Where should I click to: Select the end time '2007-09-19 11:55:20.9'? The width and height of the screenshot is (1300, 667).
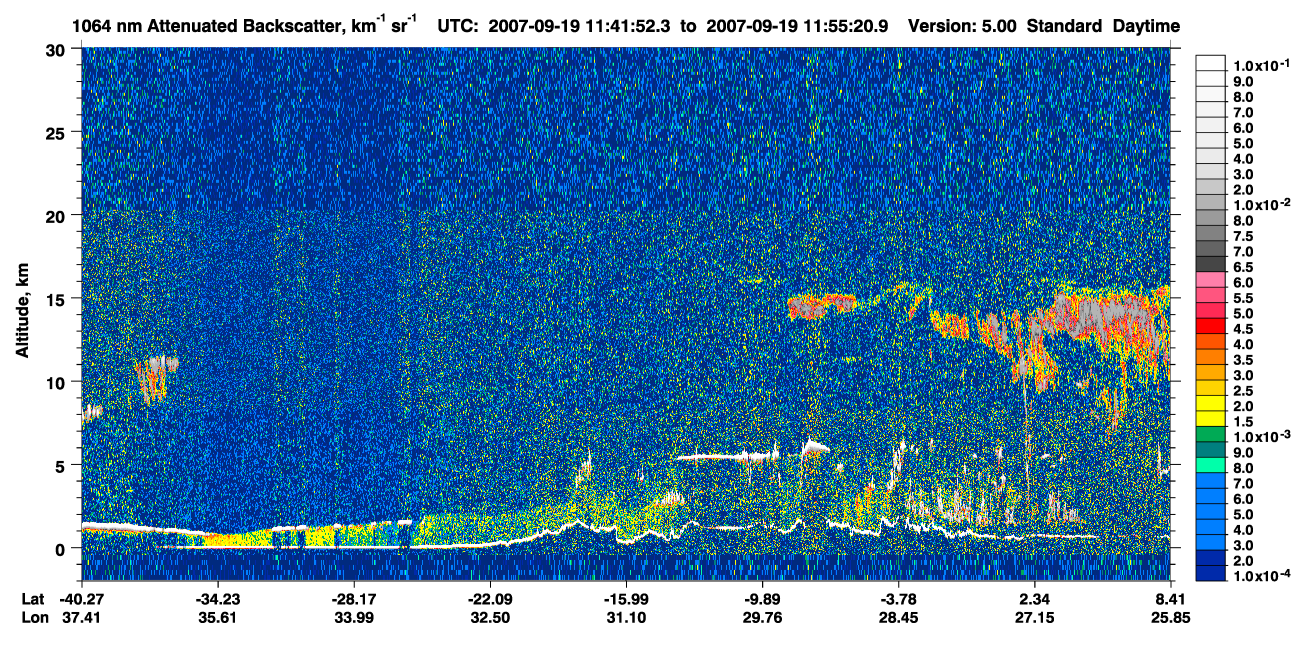(x=798, y=26)
